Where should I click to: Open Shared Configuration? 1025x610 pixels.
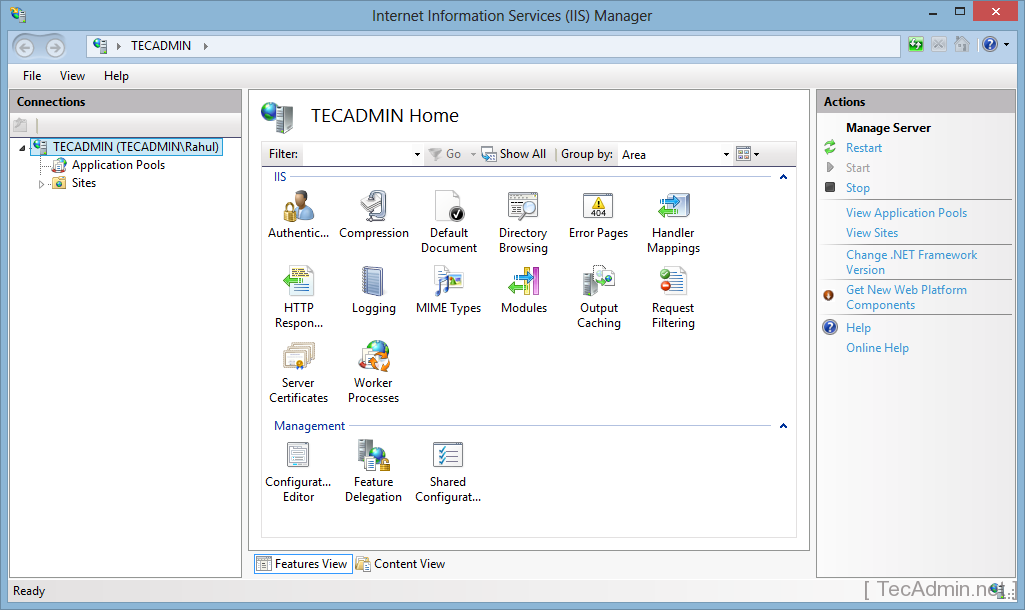pos(448,471)
